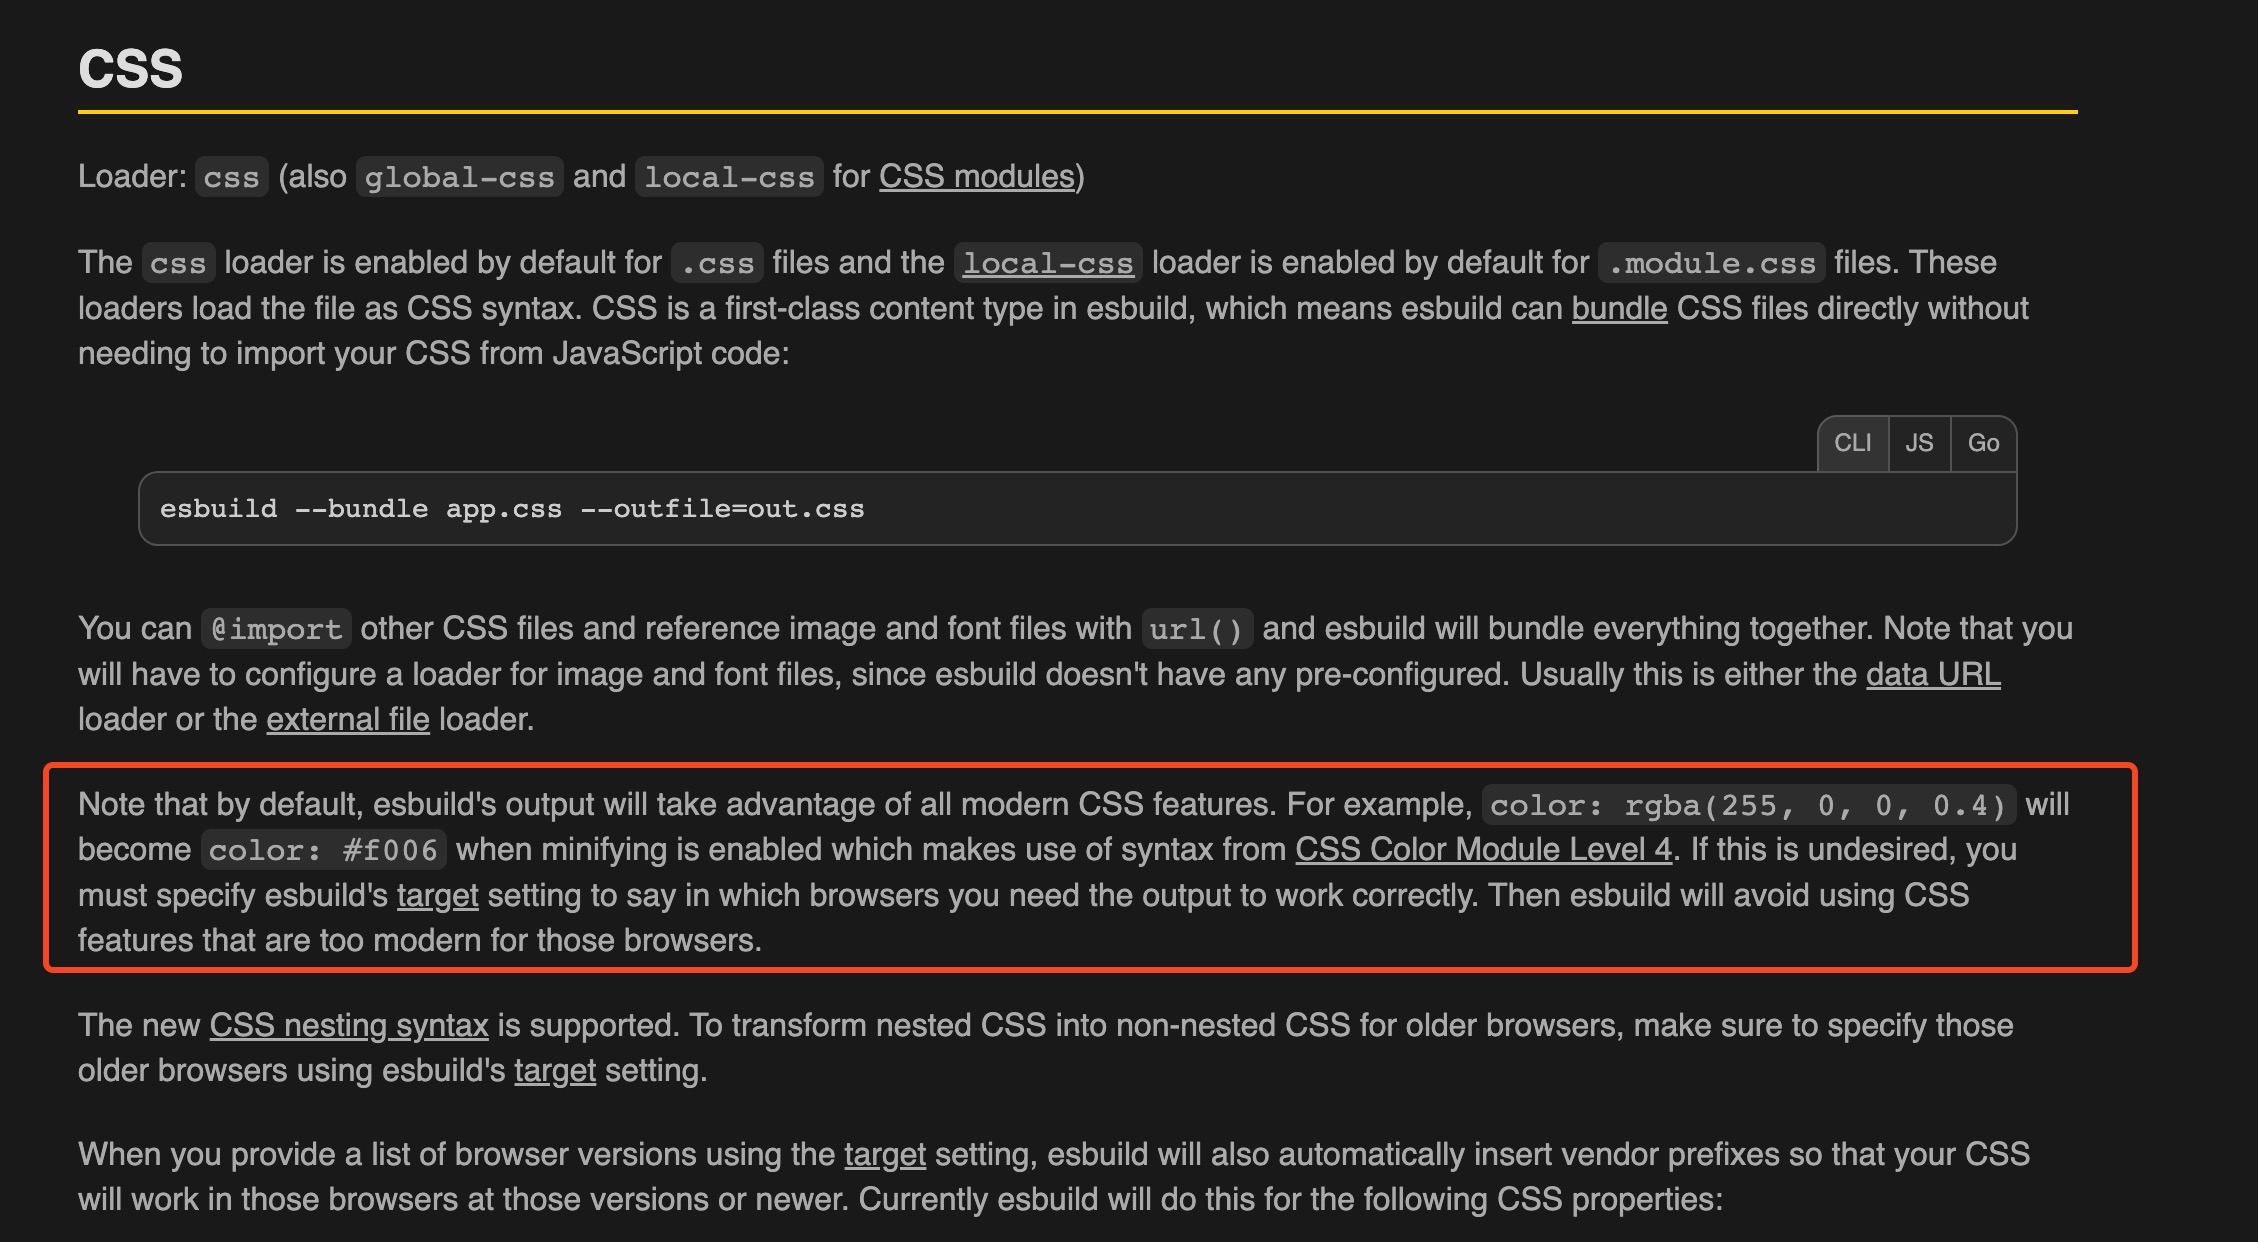Viewport: 2258px width, 1242px height.
Task: Open the CSS Color Module Level 4 link
Action: click(x=1483, y=849)
